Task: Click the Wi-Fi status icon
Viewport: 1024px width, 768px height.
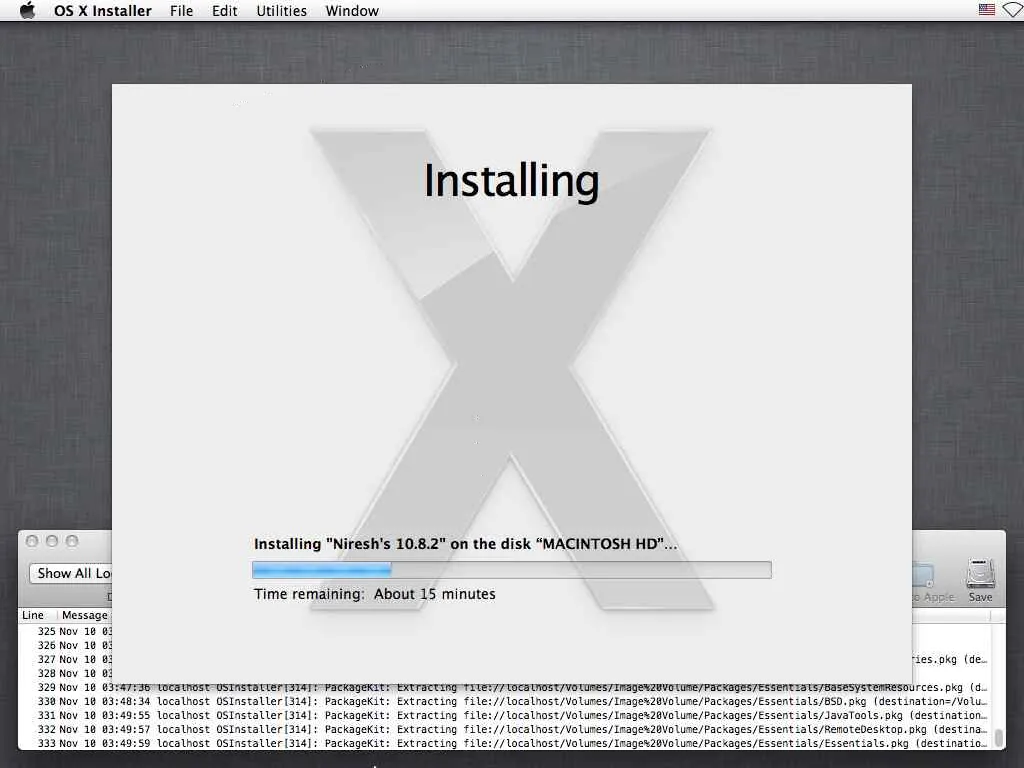Action: (1013, 10)
